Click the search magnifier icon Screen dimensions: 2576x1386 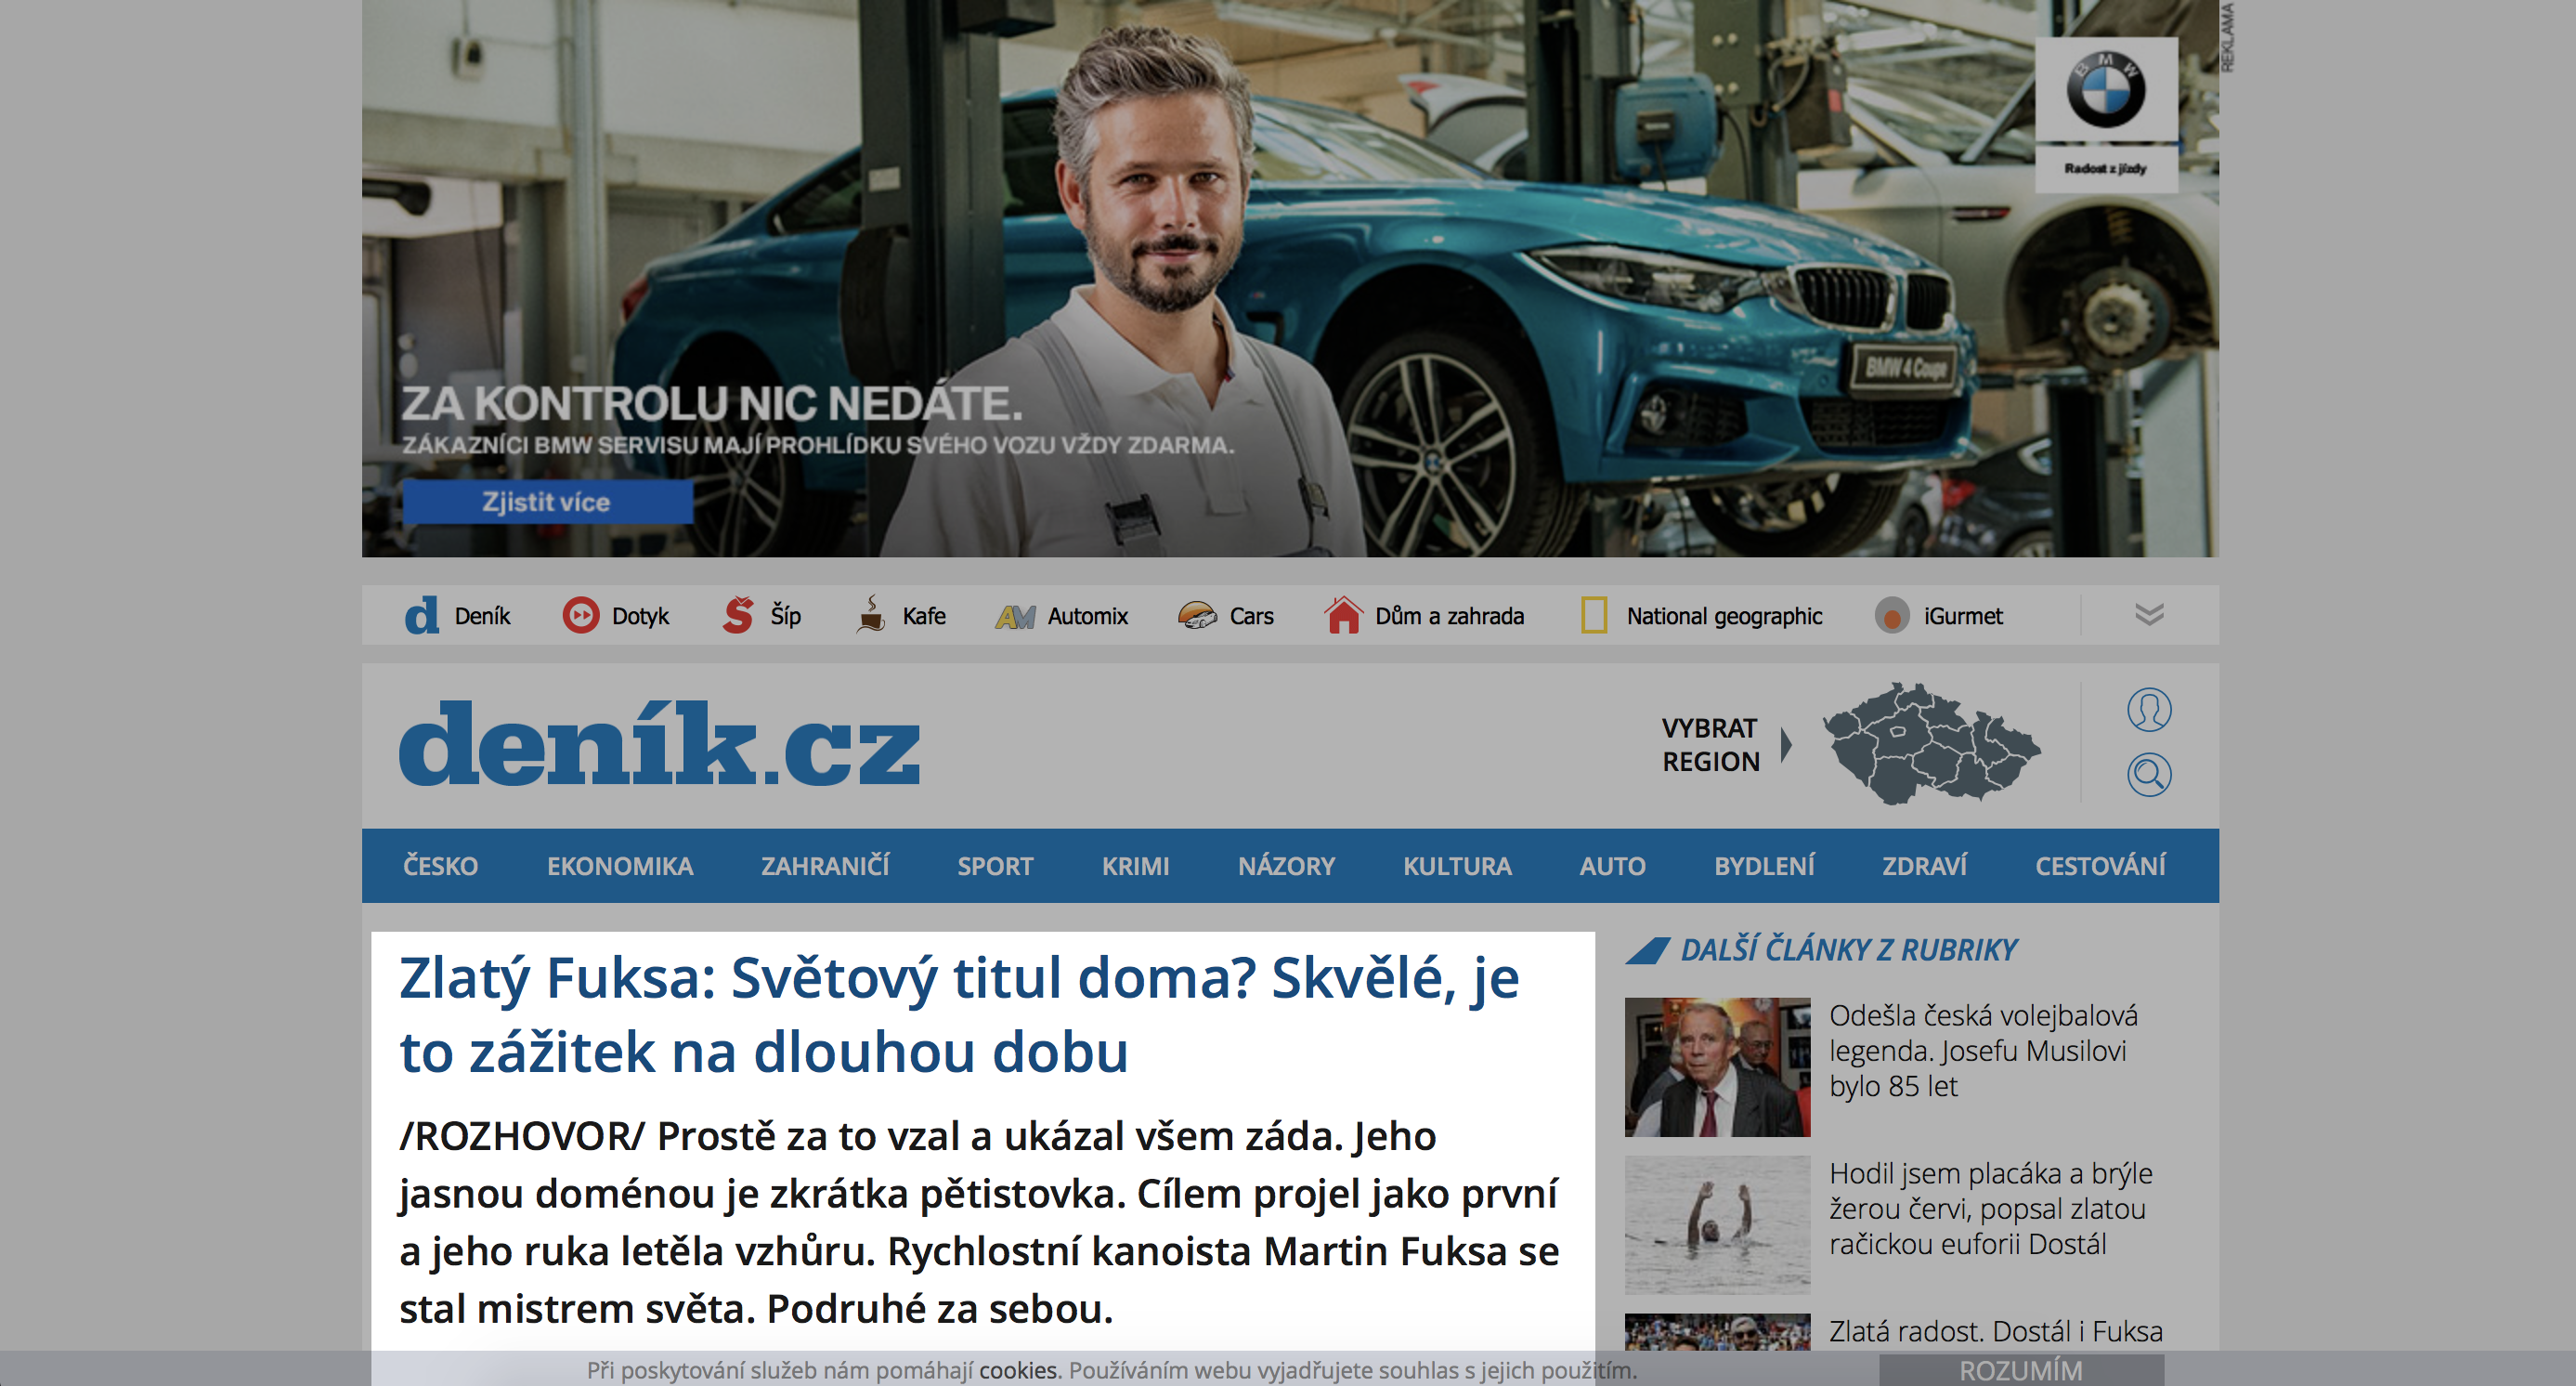(x=2148, y=775)
